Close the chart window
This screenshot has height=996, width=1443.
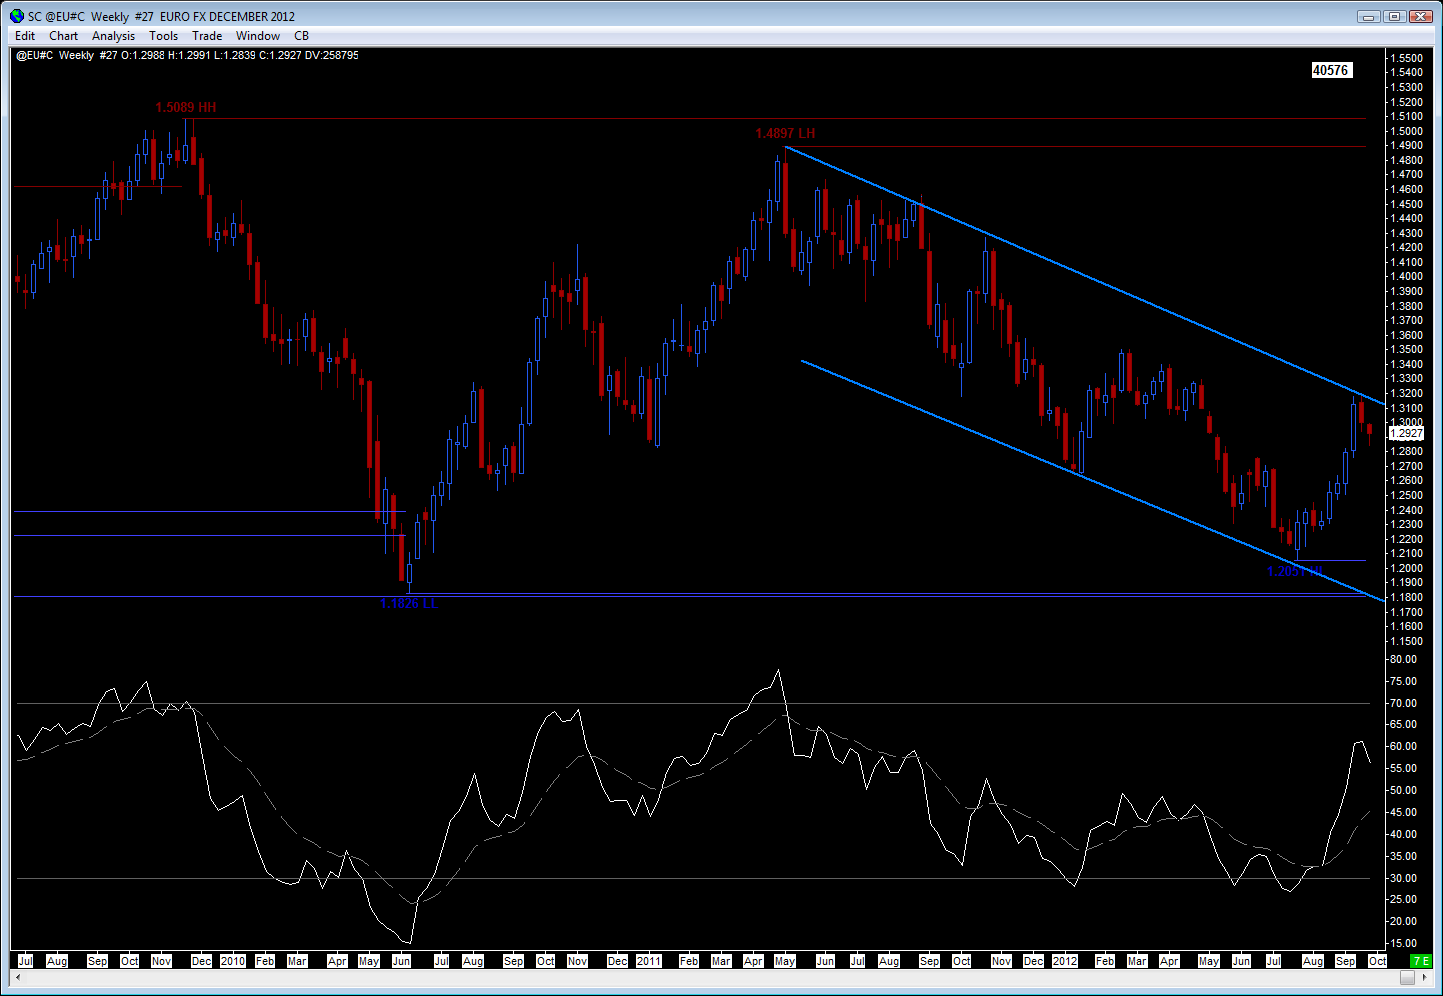(x=1420, y=16)
